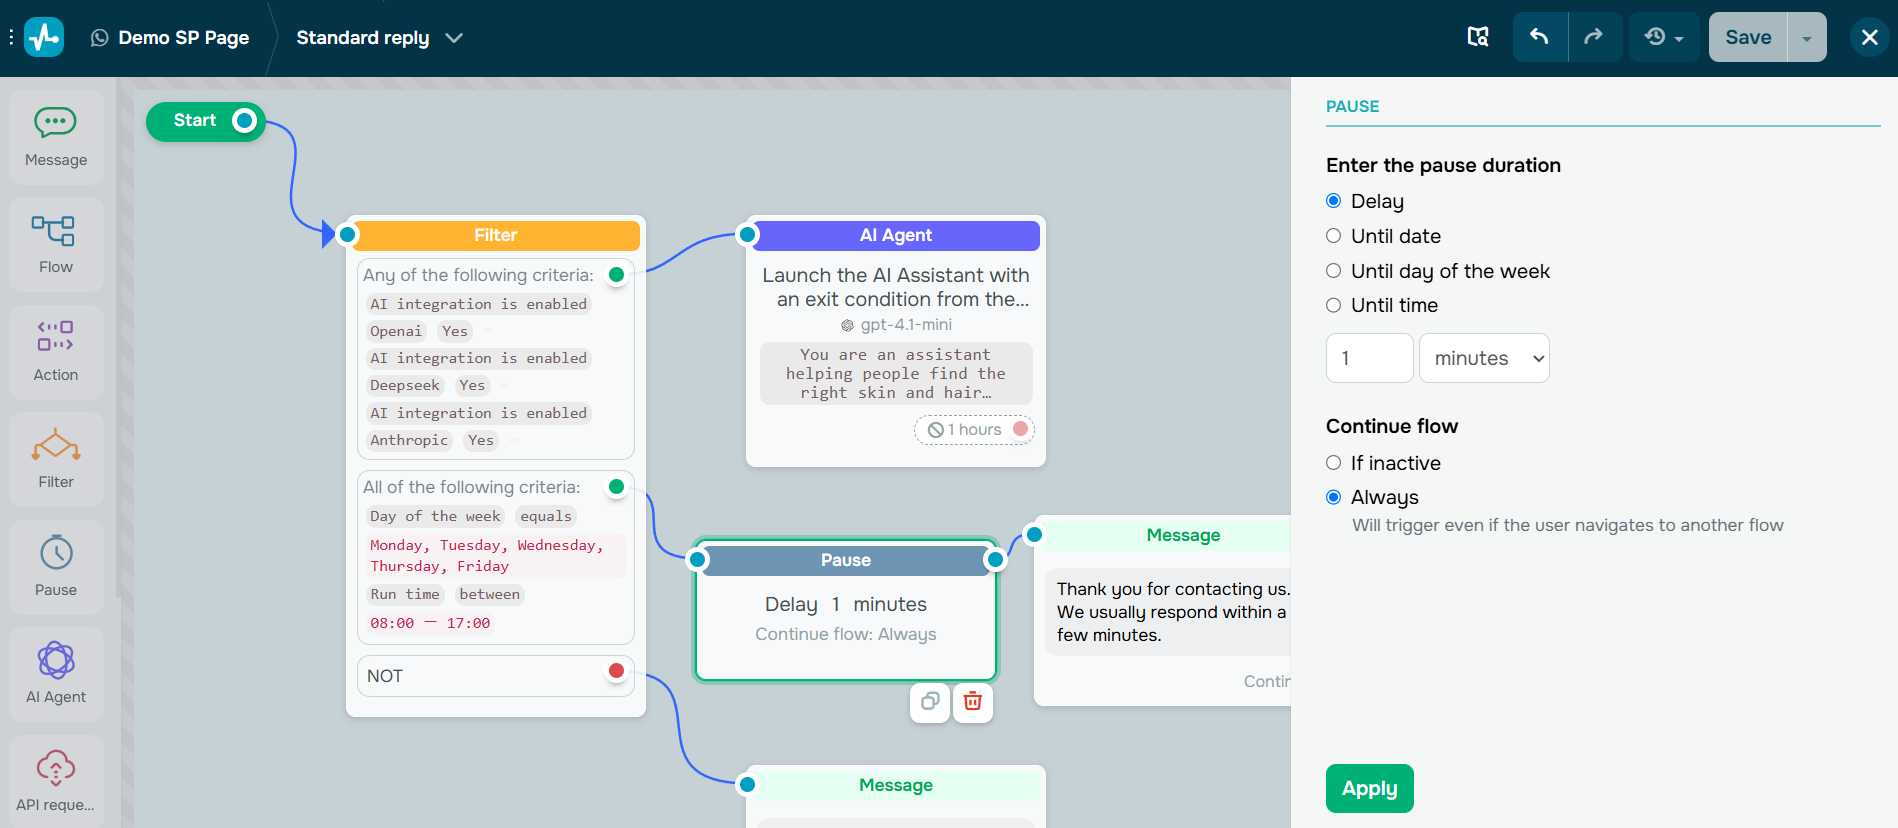Click the green connector of 'Any of the following criteria'
Viewport: 1898px width, 828px height.
(x=617, y=275)
